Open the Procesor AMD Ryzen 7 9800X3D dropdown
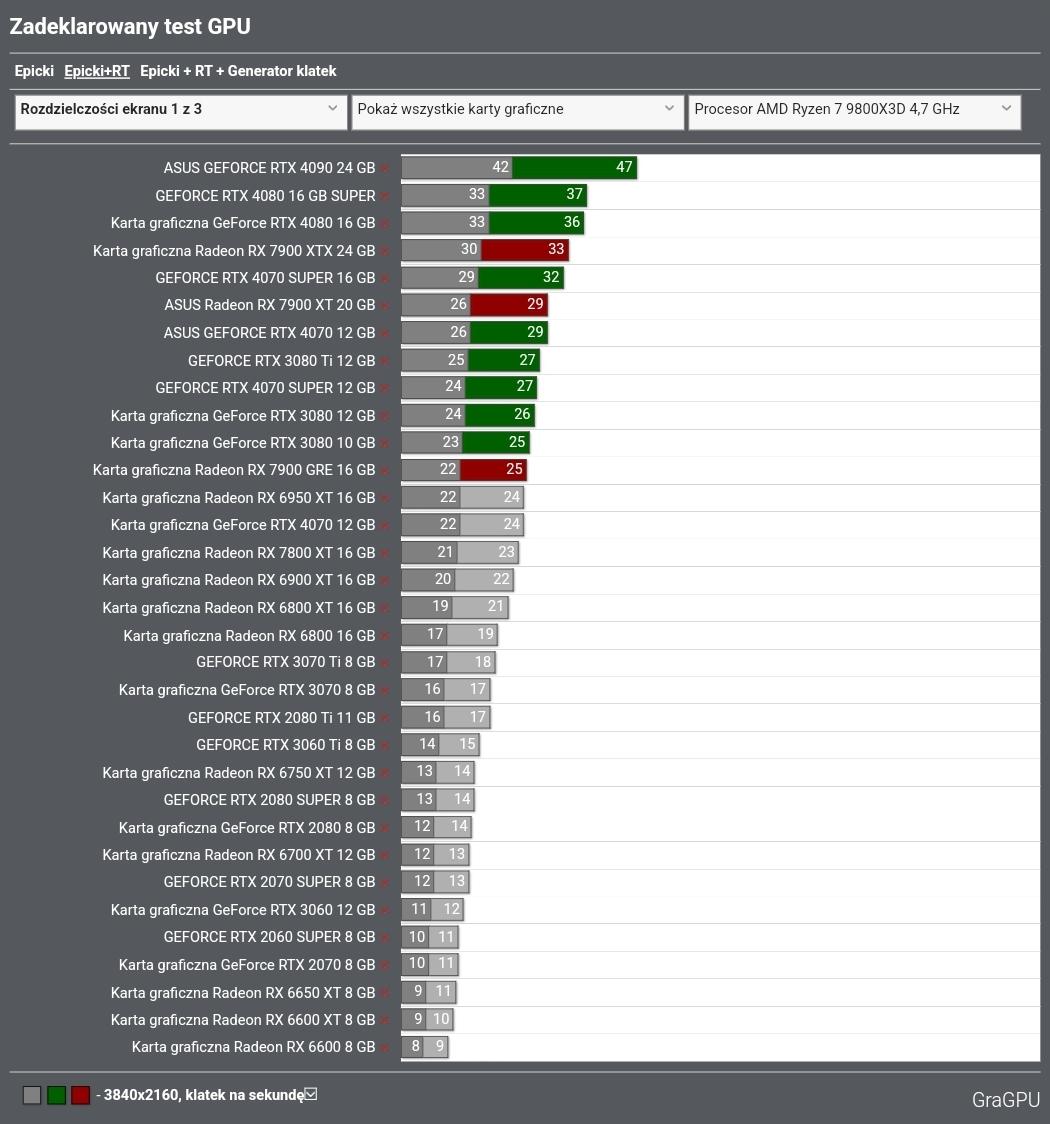This screenshot has height=1124, width=1050. point(854,113)
